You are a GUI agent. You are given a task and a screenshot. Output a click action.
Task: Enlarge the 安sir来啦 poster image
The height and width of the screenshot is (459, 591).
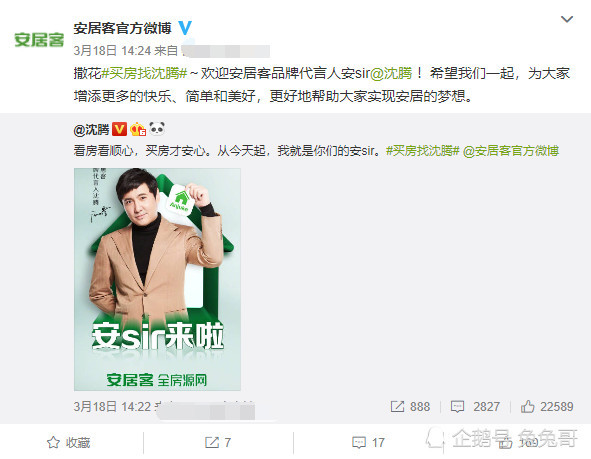[x=157, y=279]
